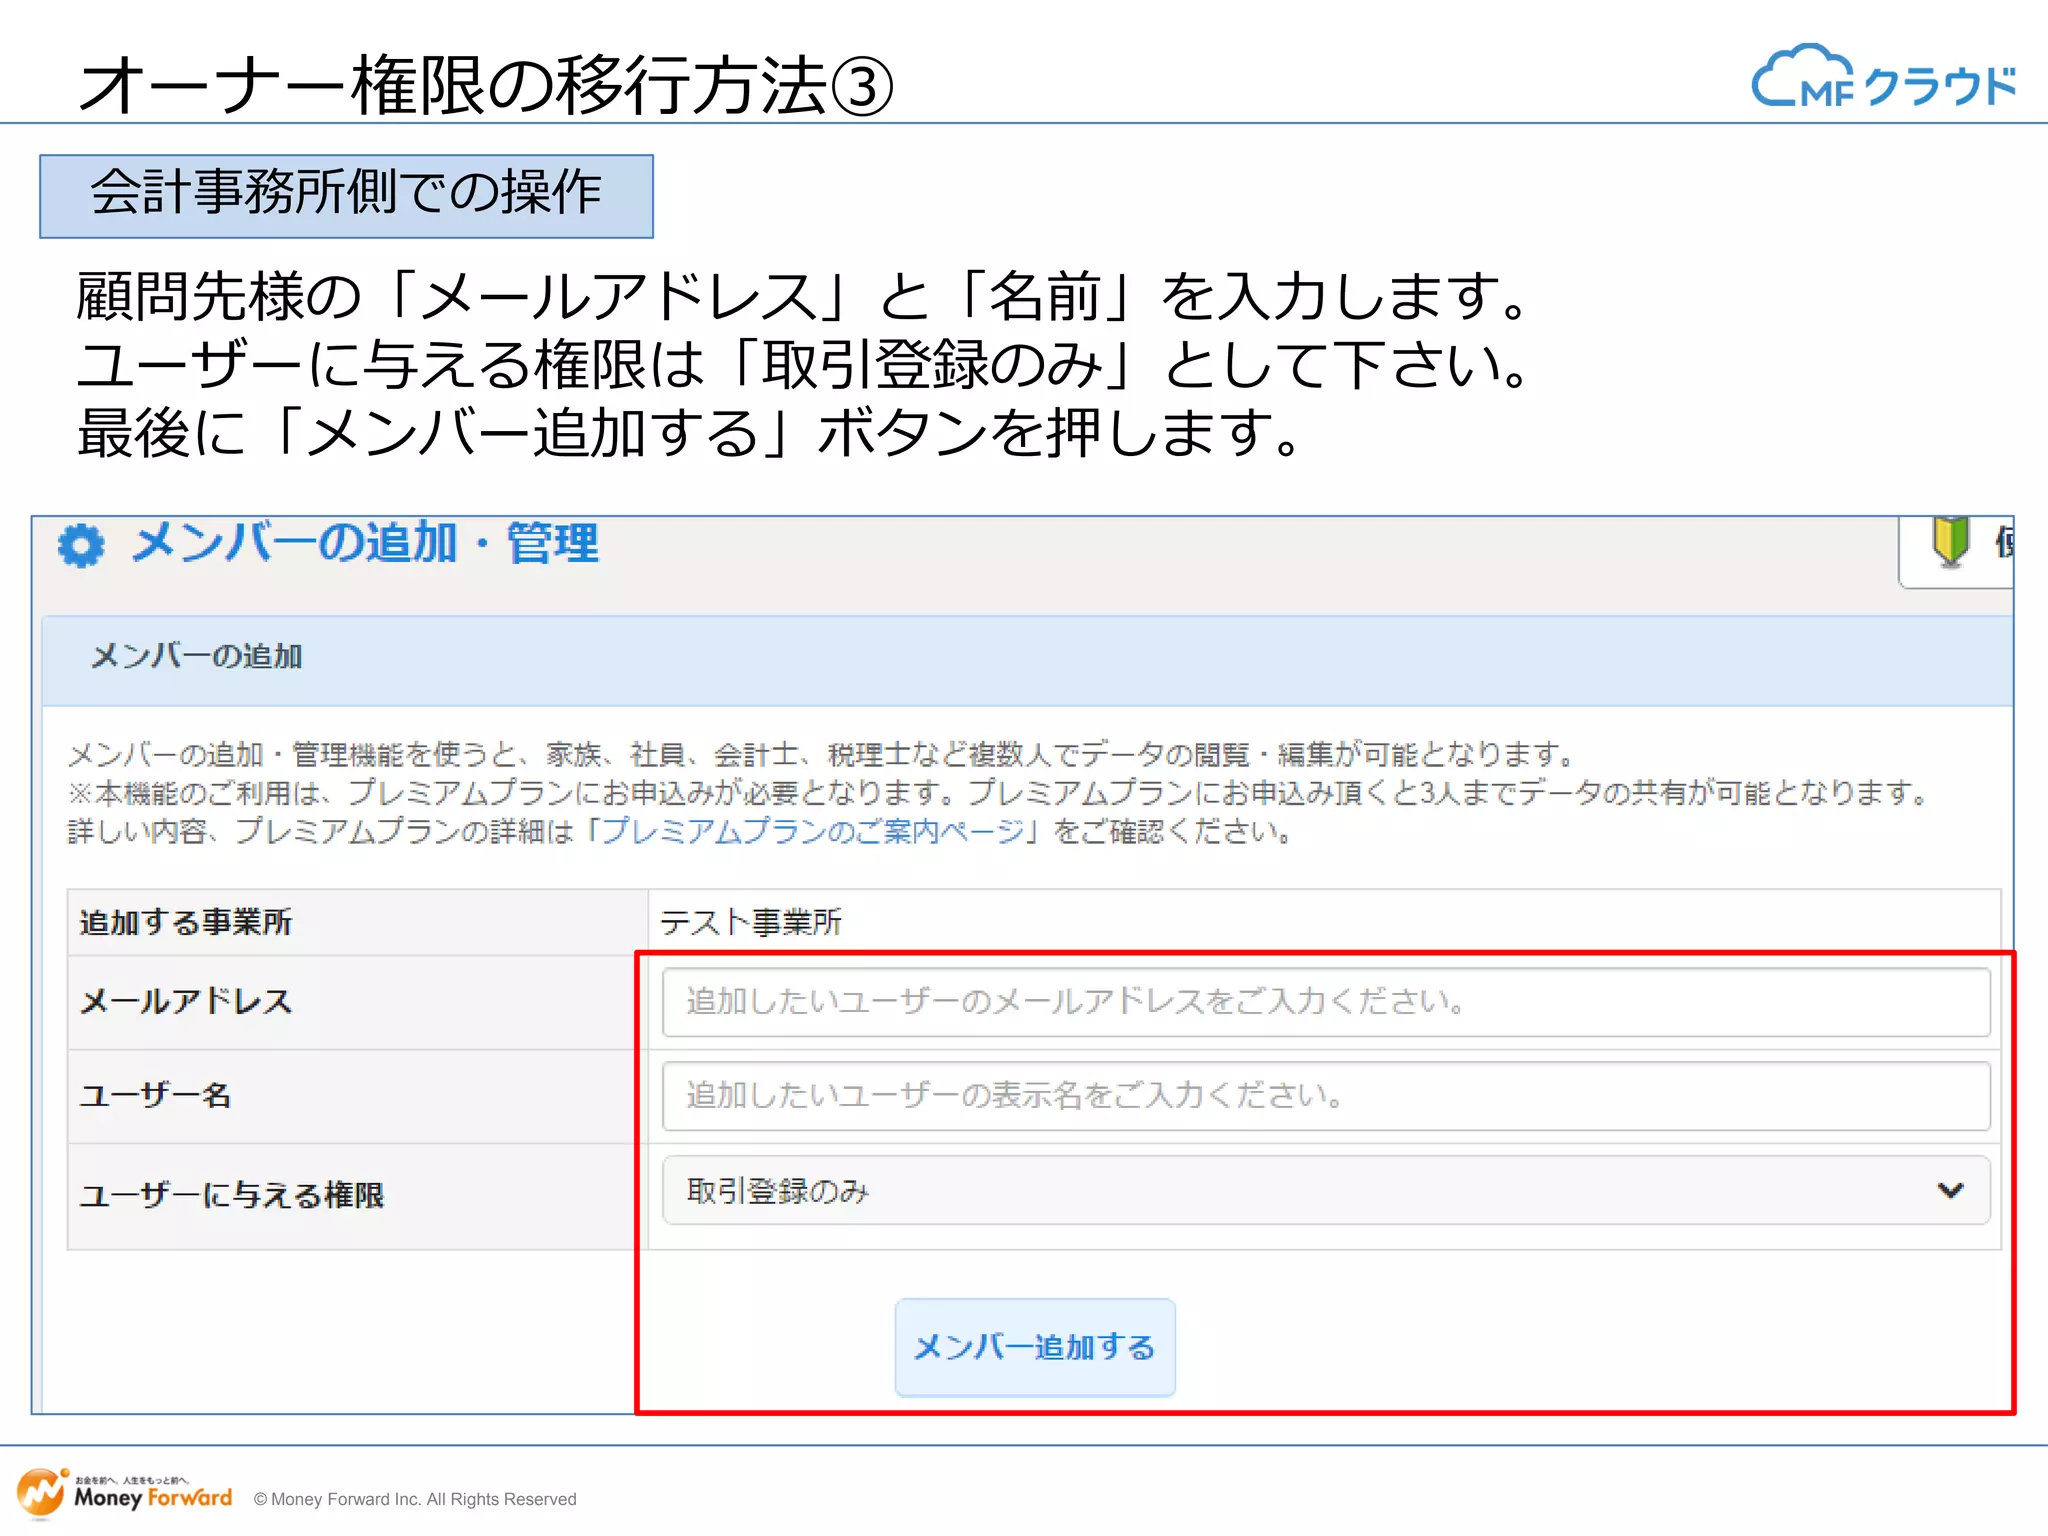Click the 会計事務所側での操作 heading box
The height and width of the screenshot is (1536, 2048).
click(346, 196)
